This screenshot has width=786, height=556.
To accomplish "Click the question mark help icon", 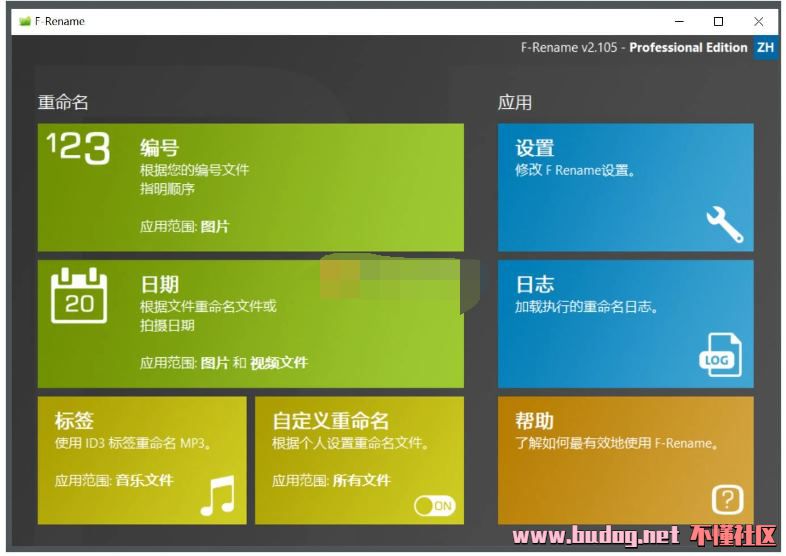I will [727, 499].
